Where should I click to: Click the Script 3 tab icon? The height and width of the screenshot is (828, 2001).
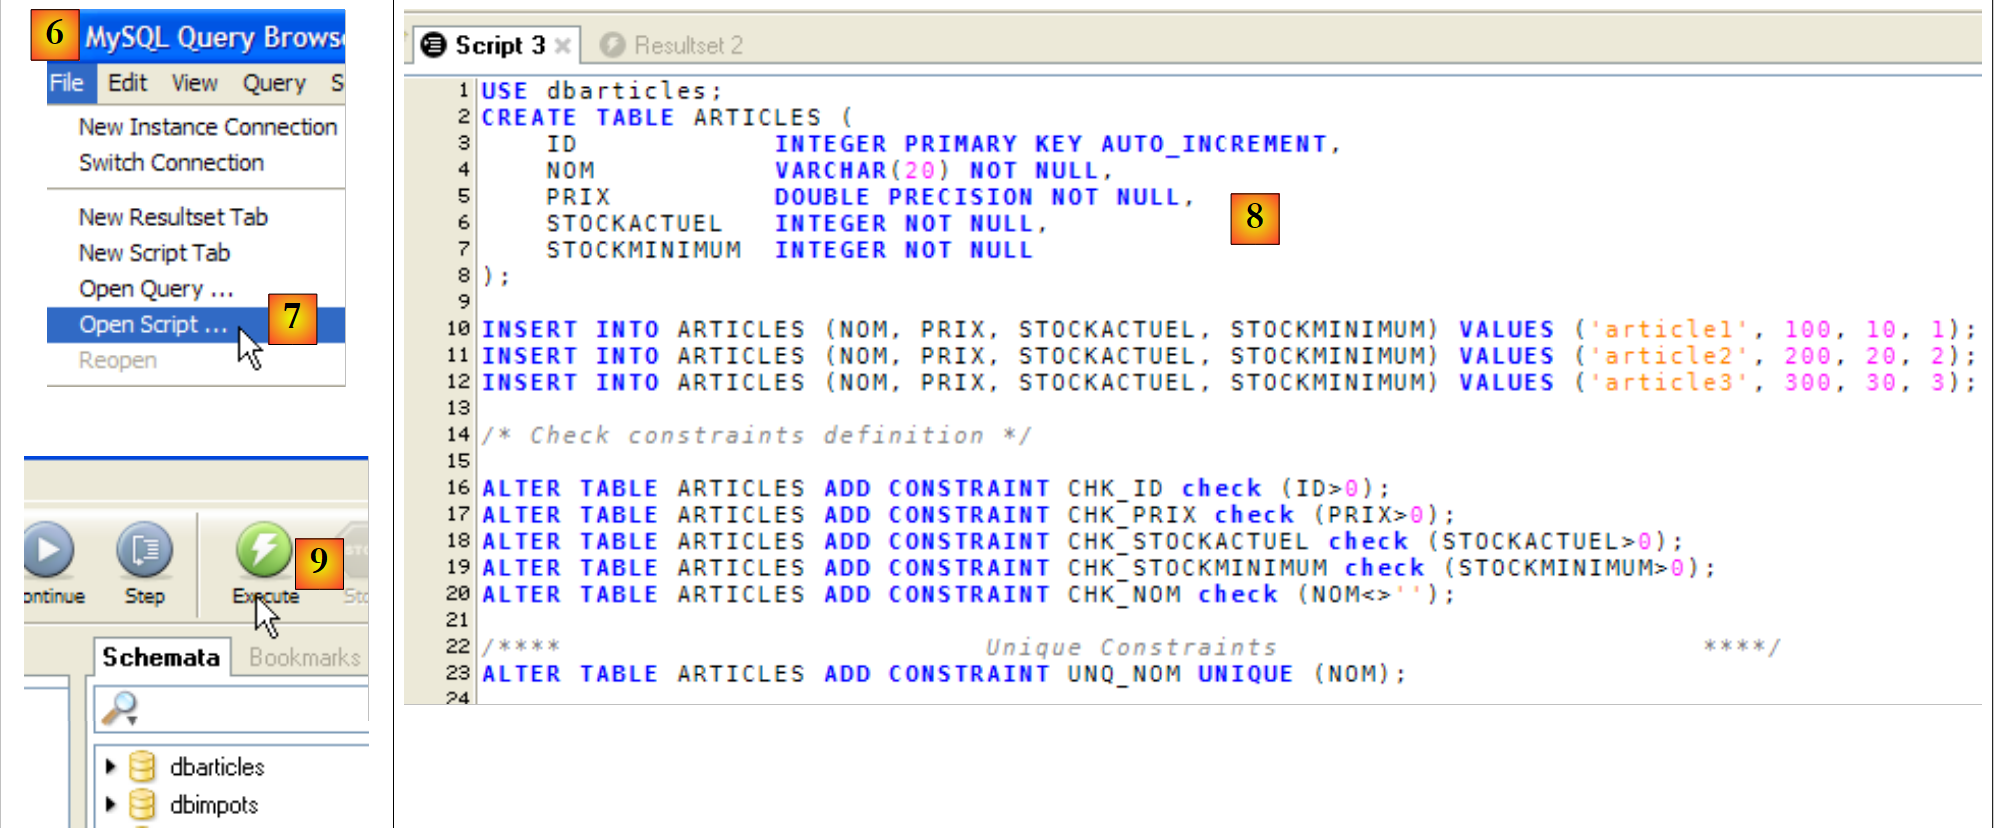(x=433, y=45)
